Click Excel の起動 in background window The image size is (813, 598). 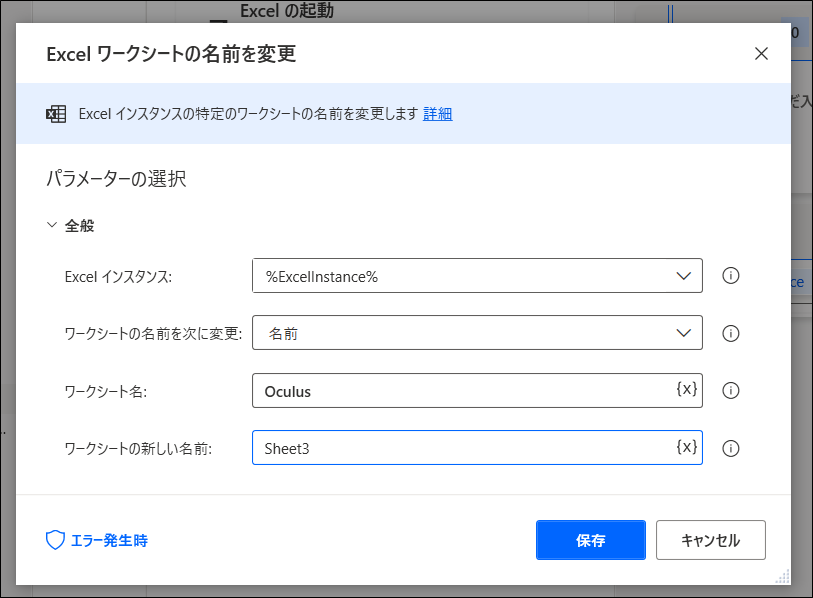287,10
